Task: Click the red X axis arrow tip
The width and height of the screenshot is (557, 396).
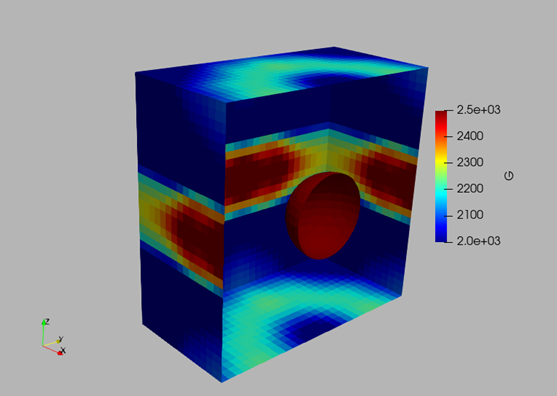Action: [x=61, y=353]
